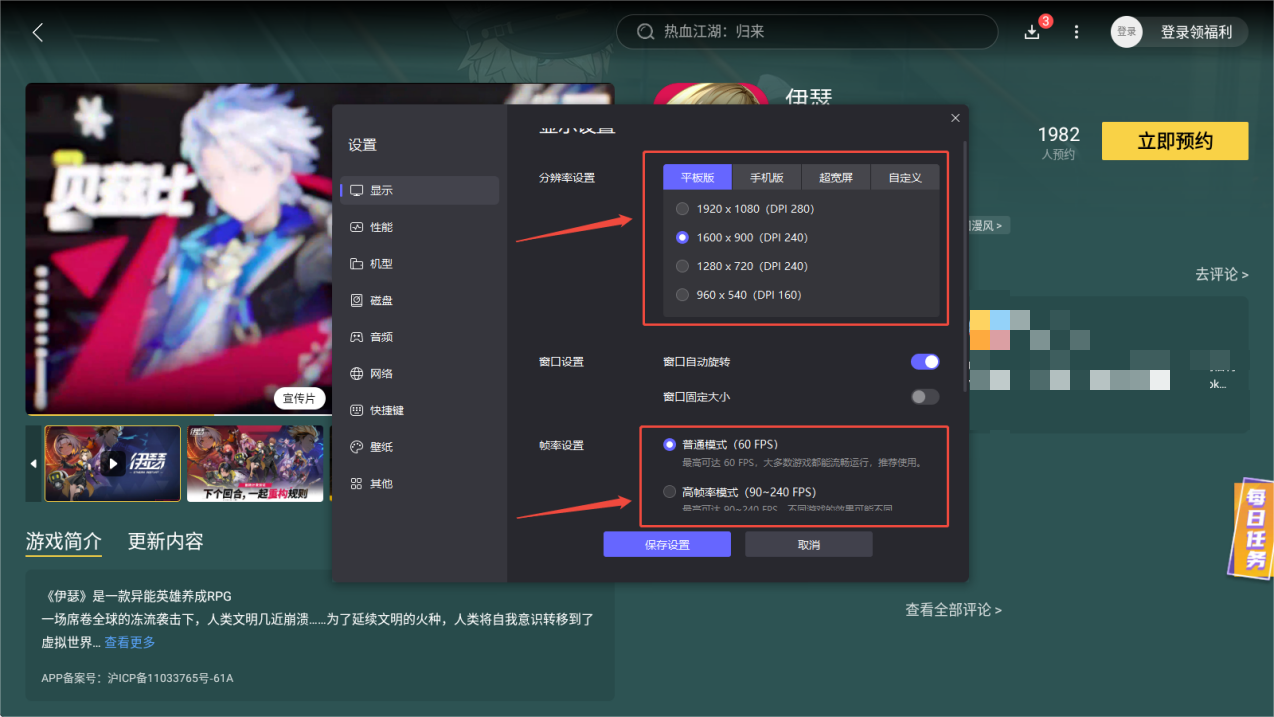The image size is (1274, 717).
Task: Open the 性能 performance settings section
Action: (420, 227)
